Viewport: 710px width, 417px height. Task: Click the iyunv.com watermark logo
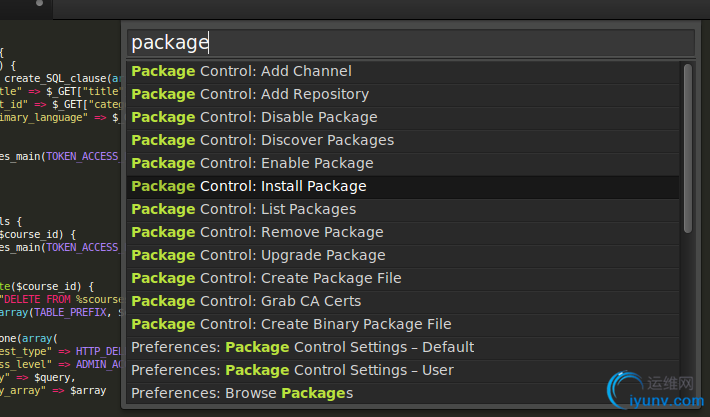656,390
